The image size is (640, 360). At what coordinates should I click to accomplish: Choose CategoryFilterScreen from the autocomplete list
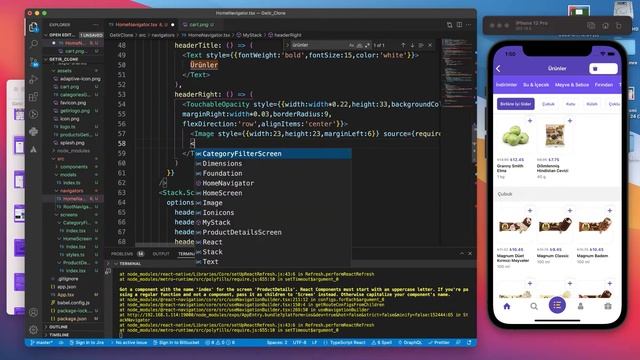pyautogui.click(x=273, y=153)
